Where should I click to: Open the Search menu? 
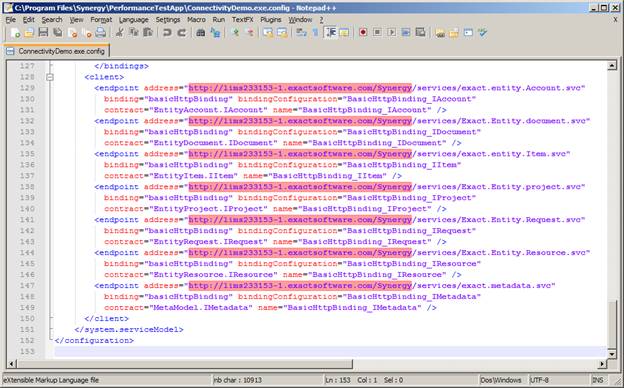click(52, 19)
